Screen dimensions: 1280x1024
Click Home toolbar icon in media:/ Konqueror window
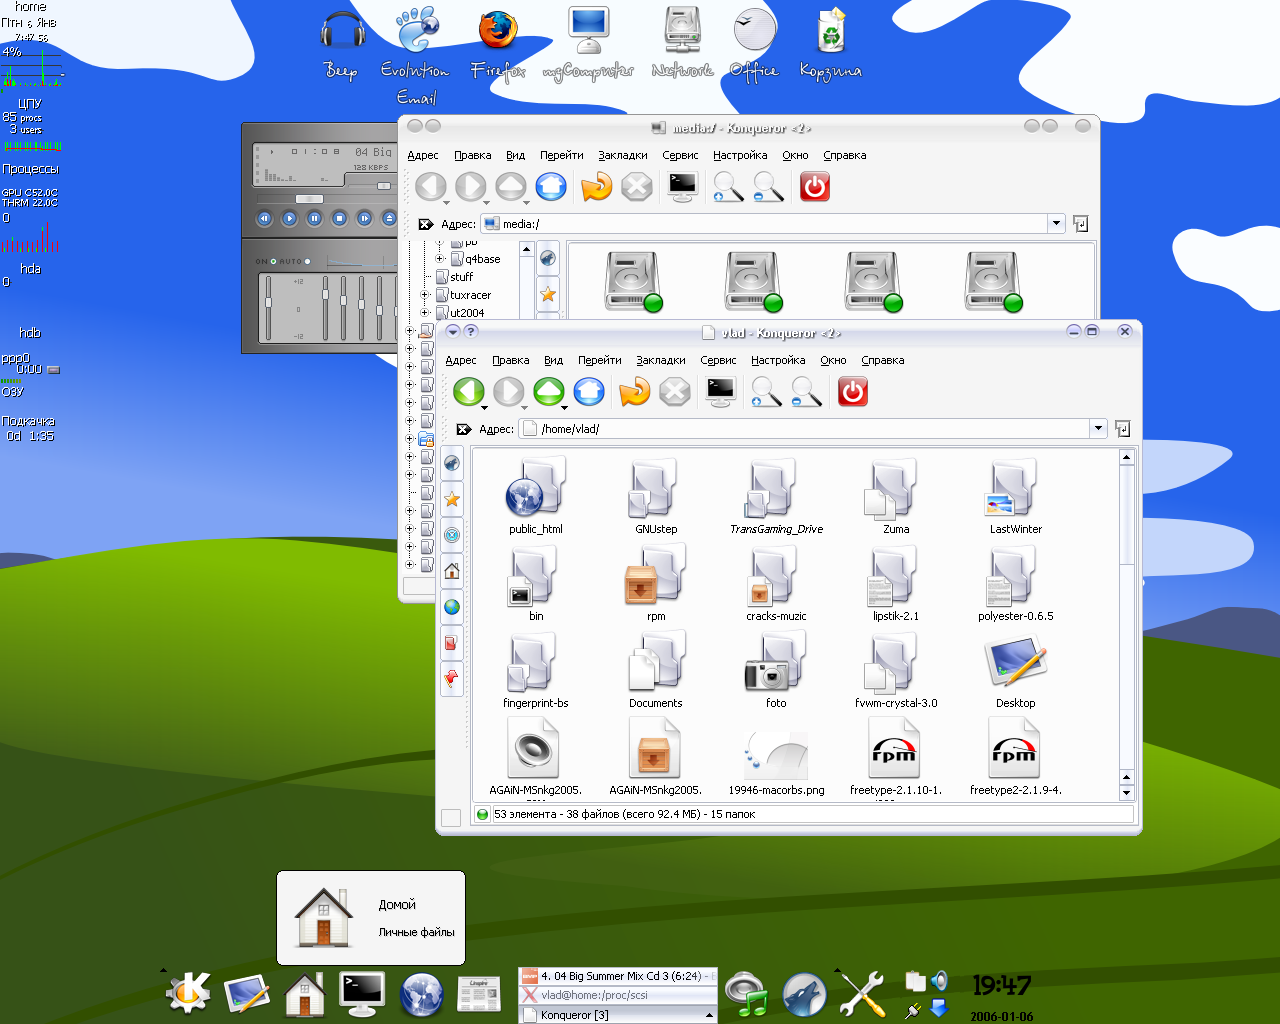point(551,186)
